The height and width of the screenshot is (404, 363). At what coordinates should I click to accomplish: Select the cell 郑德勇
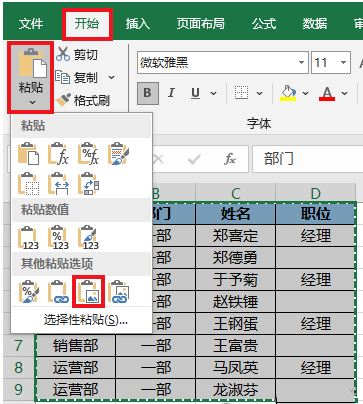click(236, 258)
